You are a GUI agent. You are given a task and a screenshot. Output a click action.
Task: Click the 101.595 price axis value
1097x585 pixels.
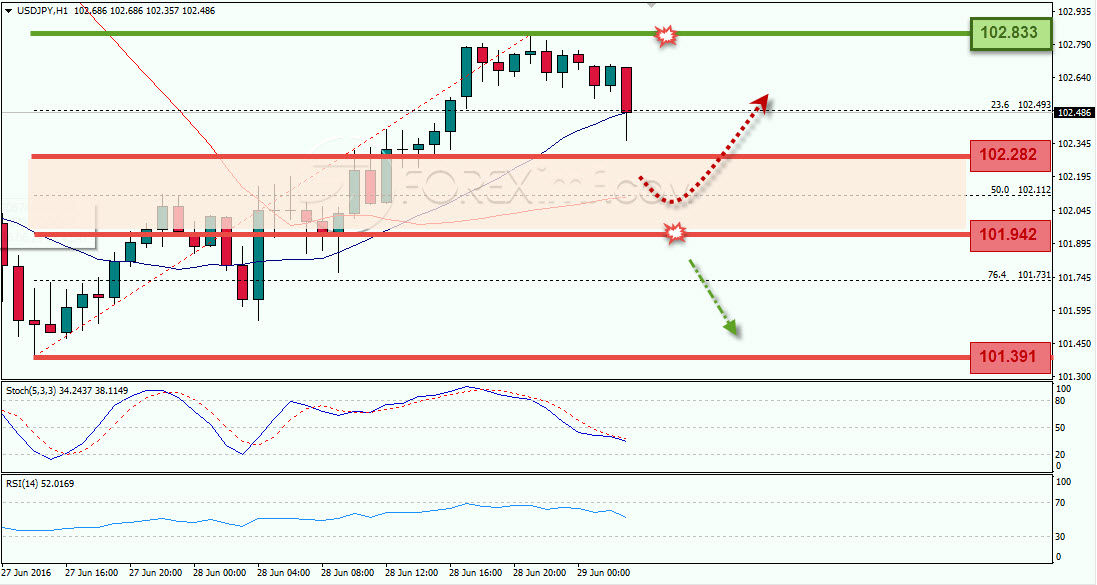point(1075,310)
